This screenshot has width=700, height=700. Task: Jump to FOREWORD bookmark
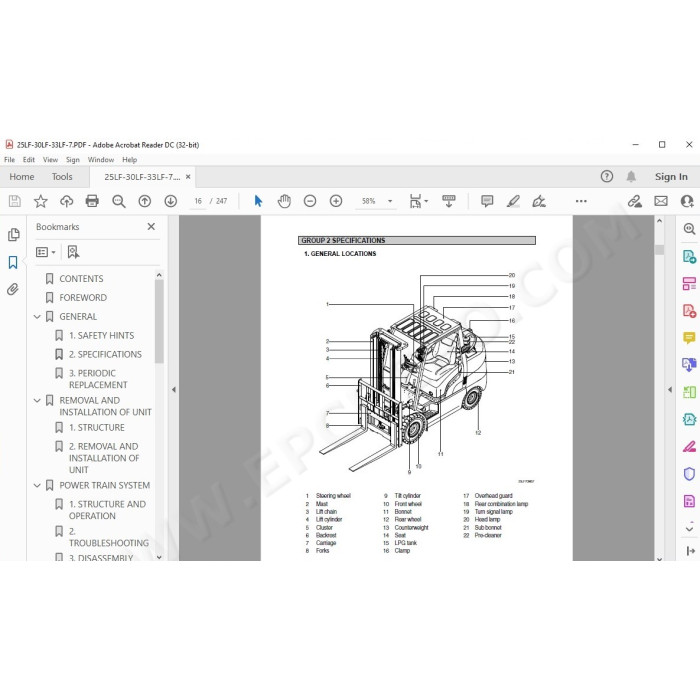pyautogui.click(x=83, y=298)
